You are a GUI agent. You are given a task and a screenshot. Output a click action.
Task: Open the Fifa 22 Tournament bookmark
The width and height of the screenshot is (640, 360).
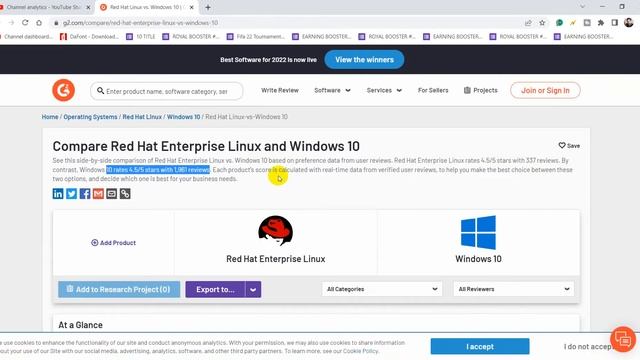pyautogui.click(x=256, y=37)
